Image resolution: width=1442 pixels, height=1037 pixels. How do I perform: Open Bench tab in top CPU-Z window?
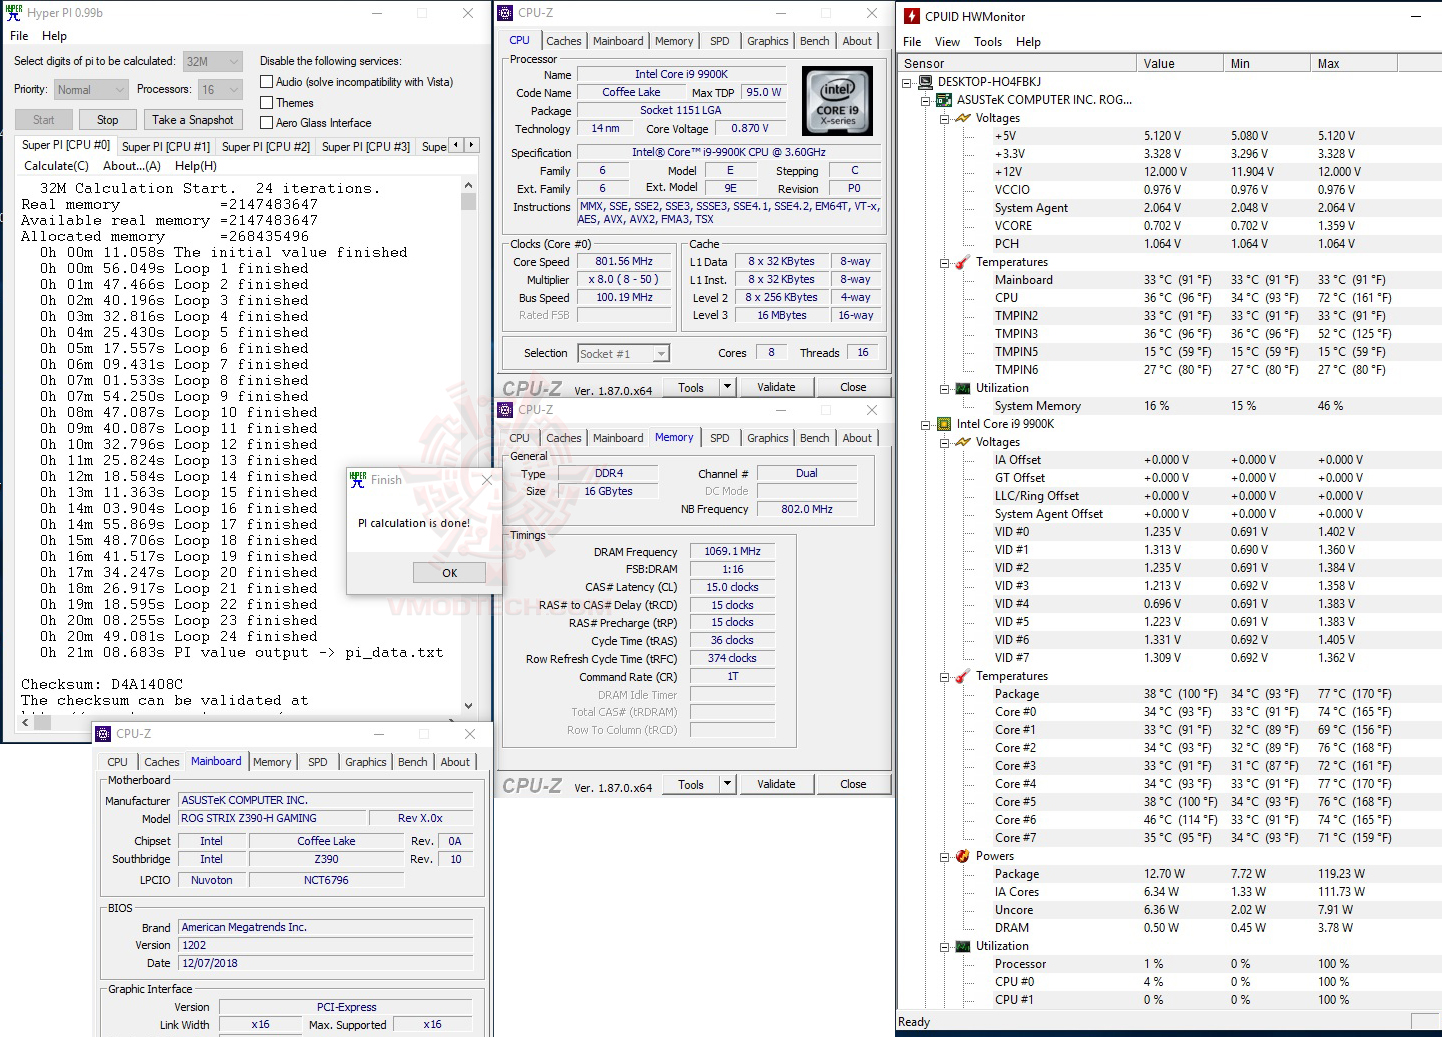pyautogui.click(x=815, y=41)
